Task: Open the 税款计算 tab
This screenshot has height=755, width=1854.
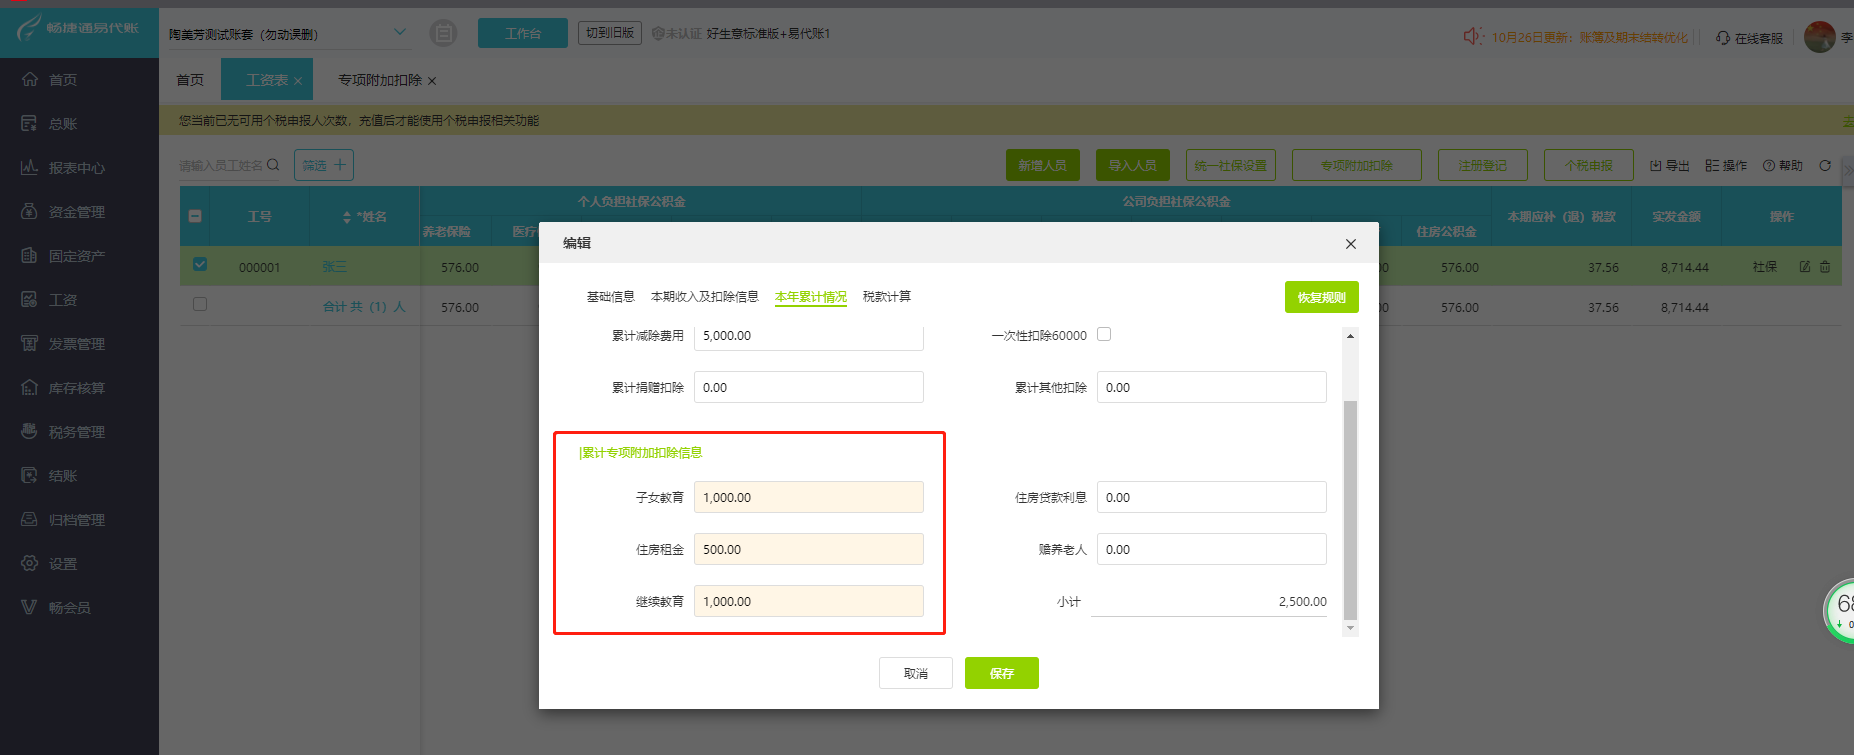Action: (887, 297)
